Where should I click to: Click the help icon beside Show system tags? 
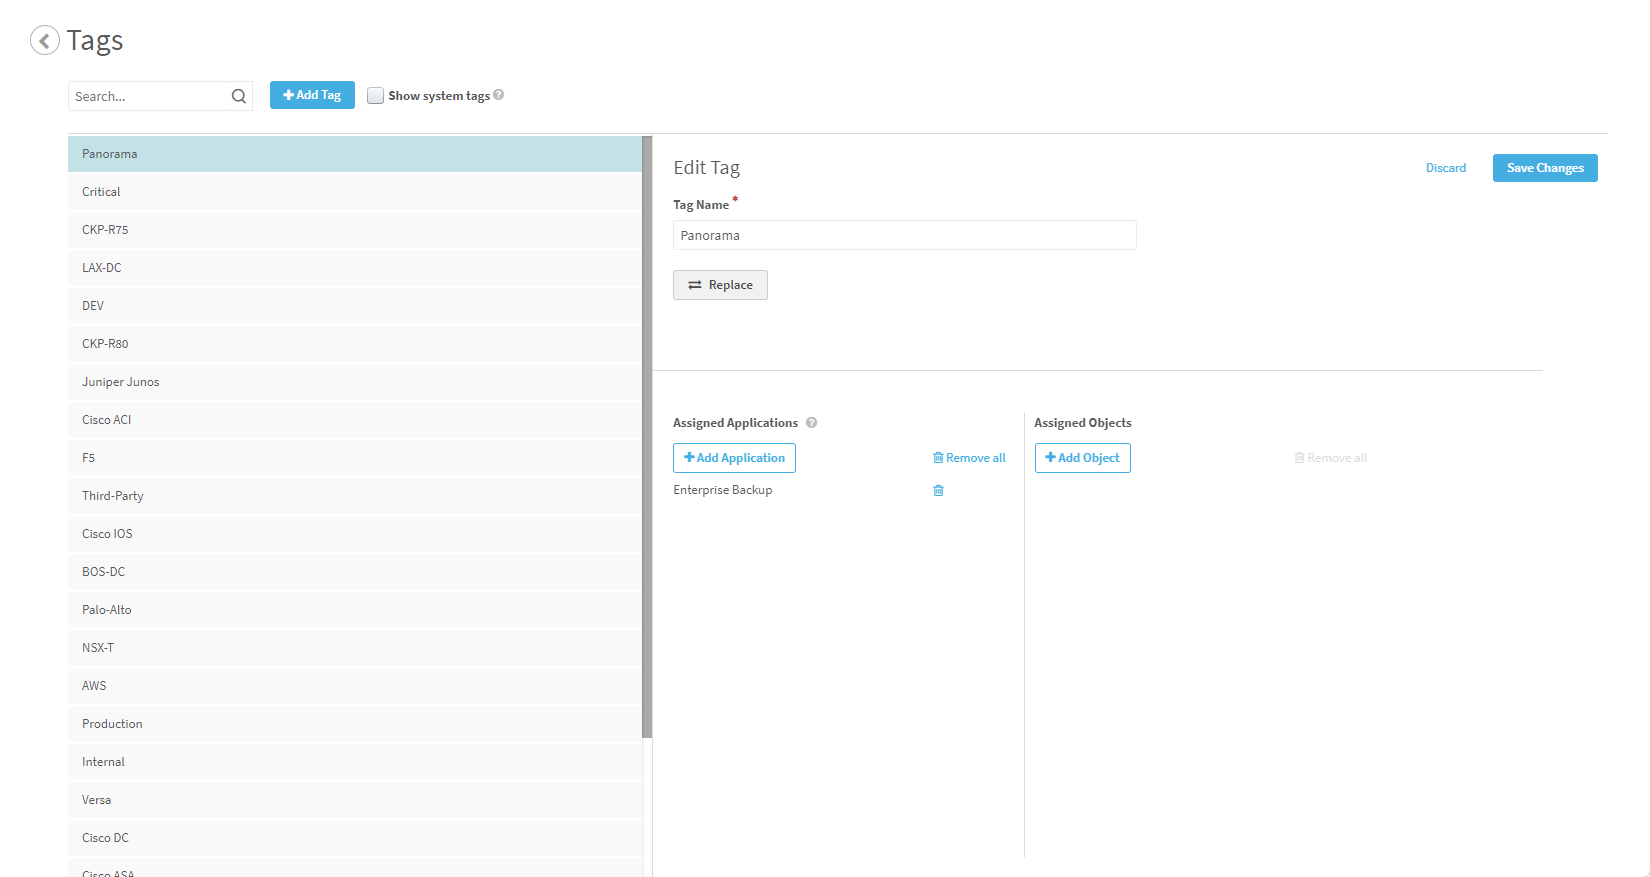499,95
